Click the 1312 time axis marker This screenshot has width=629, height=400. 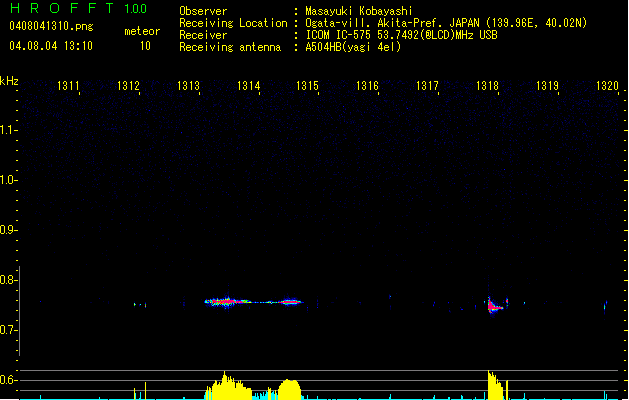(128, 86)
